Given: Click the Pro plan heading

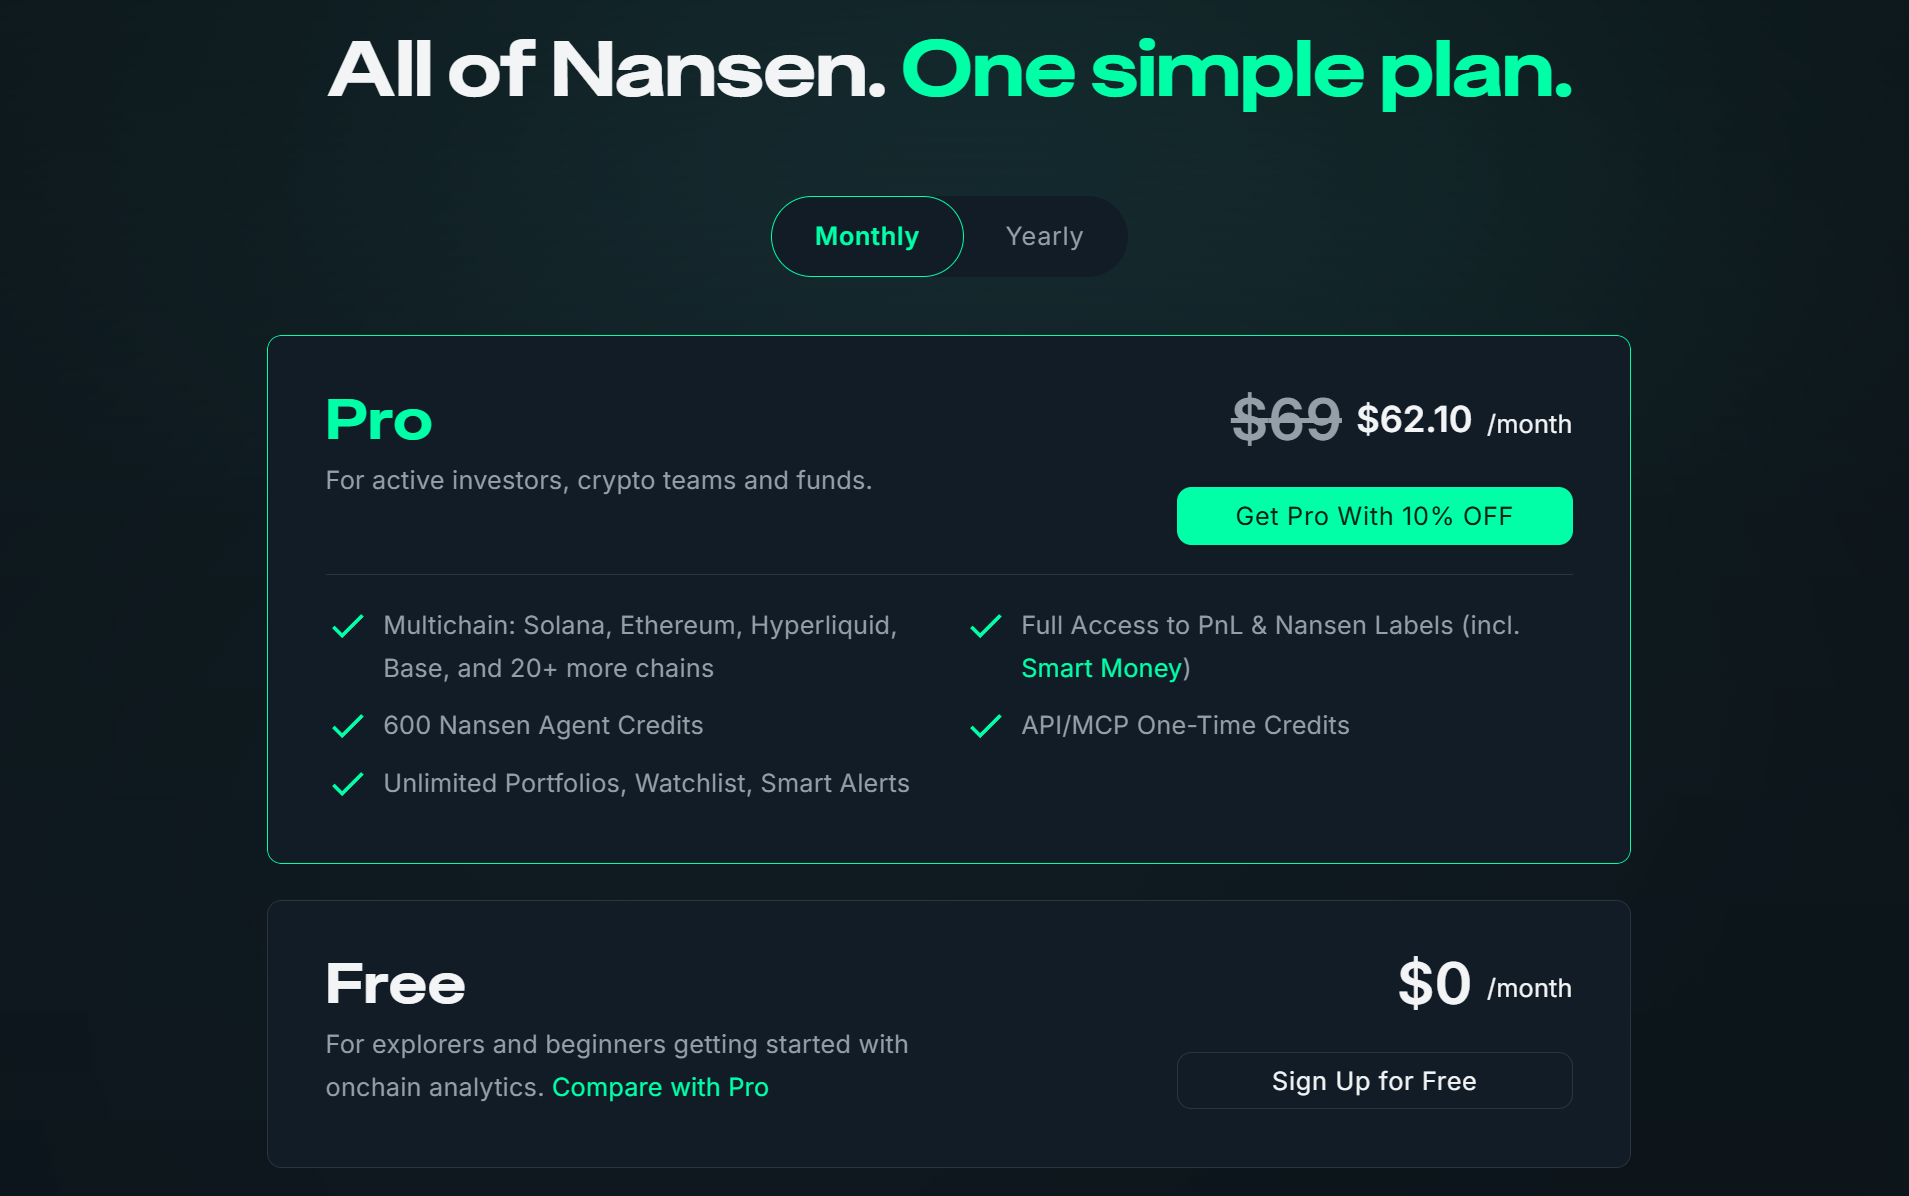Looking at the screenshot, I should (378, 420).
